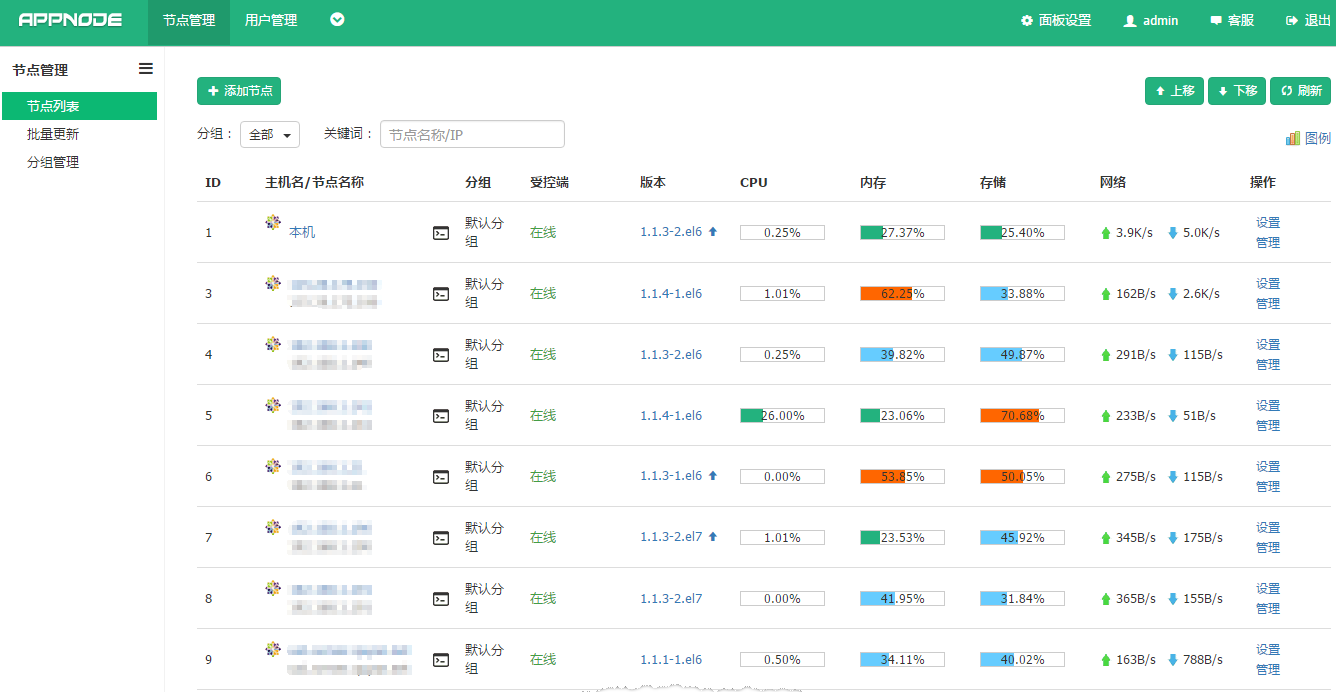Click 管理 for node ID 3

(x=1268, y=304)
